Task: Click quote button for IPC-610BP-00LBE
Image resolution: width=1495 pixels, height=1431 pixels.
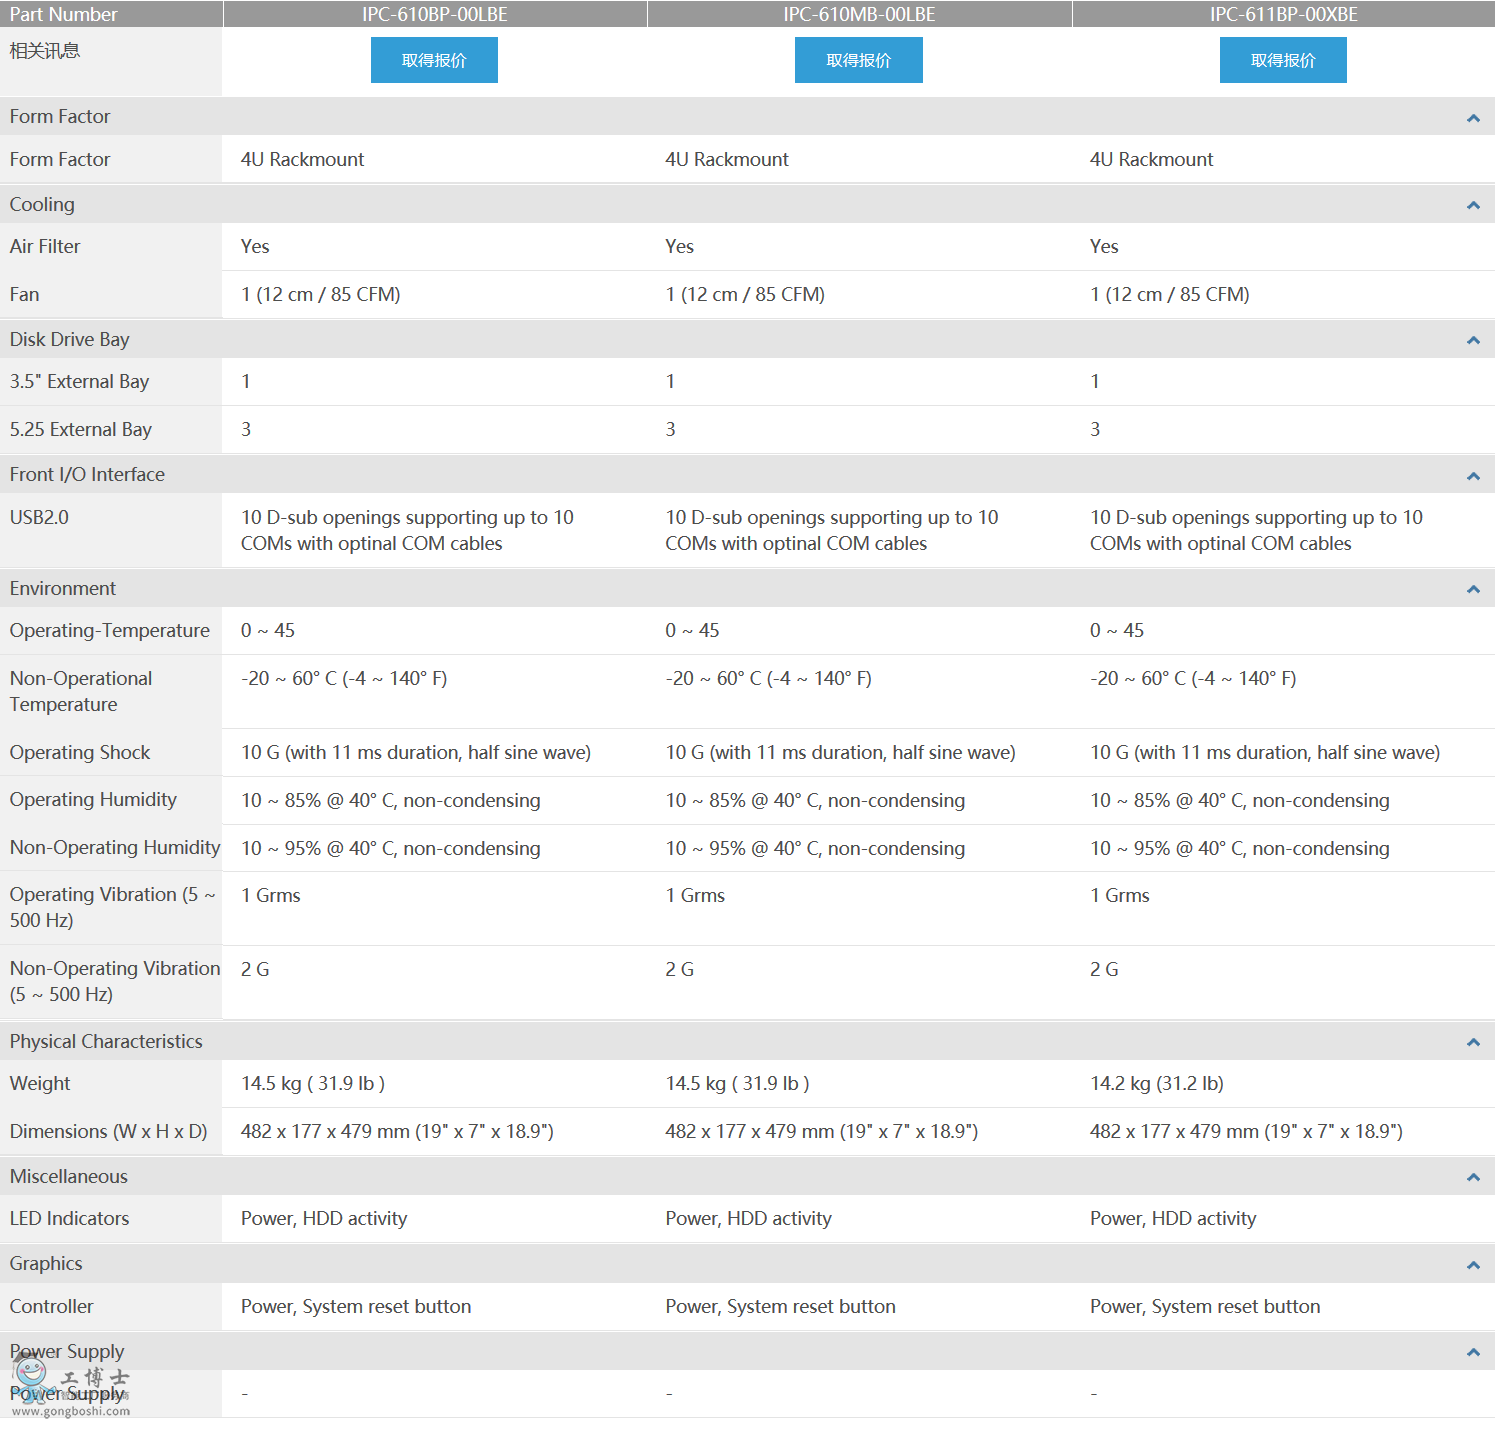Action: [x=434, y=60]
